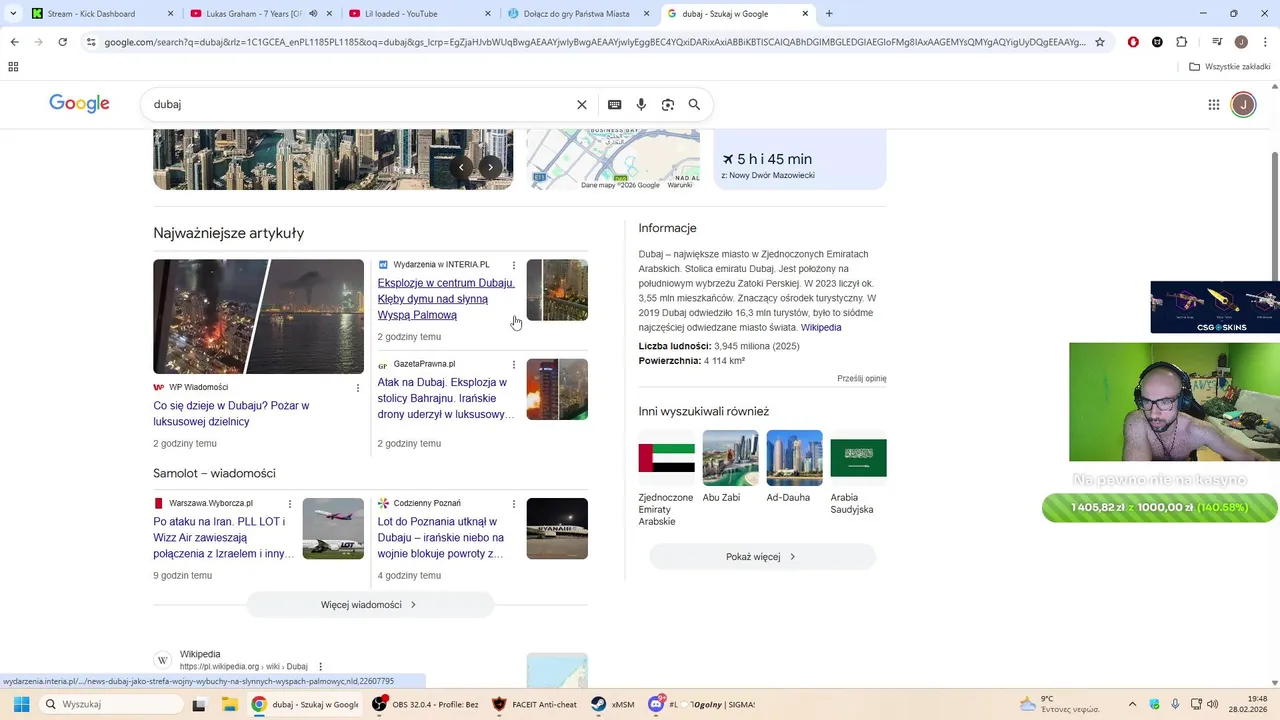Open the Google apps grid
The image size is (1280, 720).
1214,105
